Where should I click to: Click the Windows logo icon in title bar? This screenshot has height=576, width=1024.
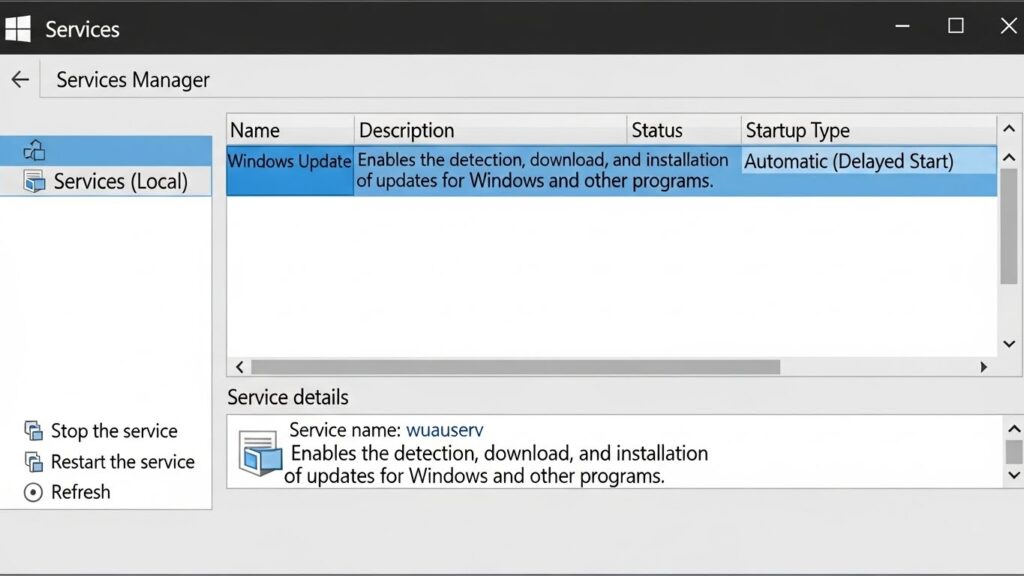[x=18, y=29]
